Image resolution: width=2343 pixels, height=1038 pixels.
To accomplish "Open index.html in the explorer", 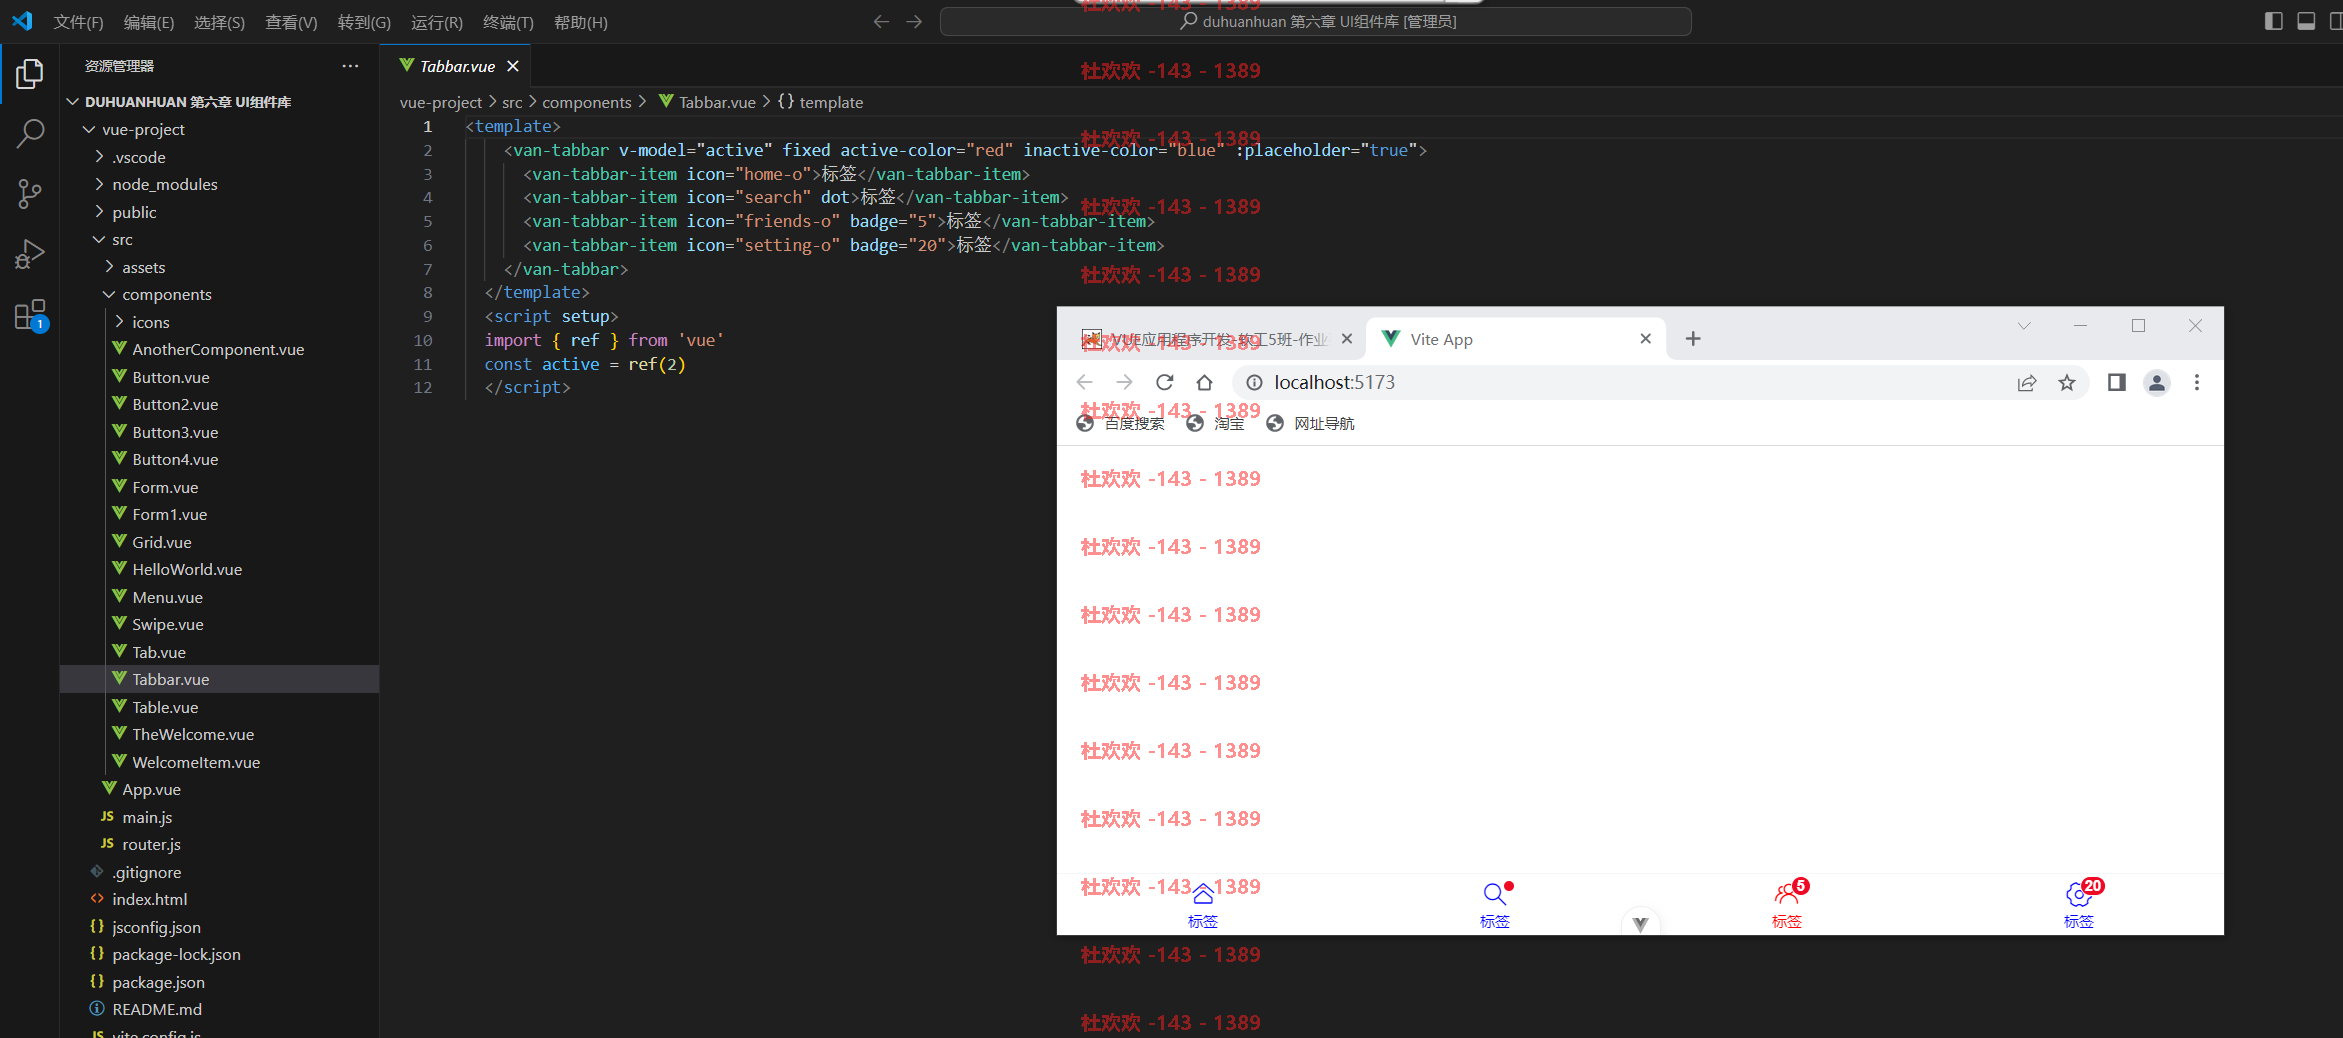I will [150, 899].
